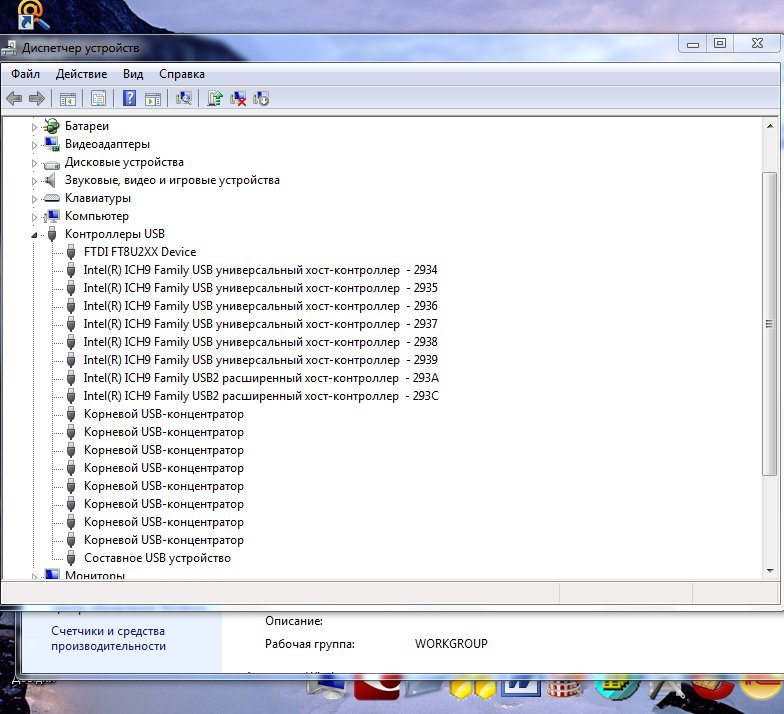Click the USB icon of Intel controller 2934
This screenshot has height=714, width=784.
[x=71, y=270]
